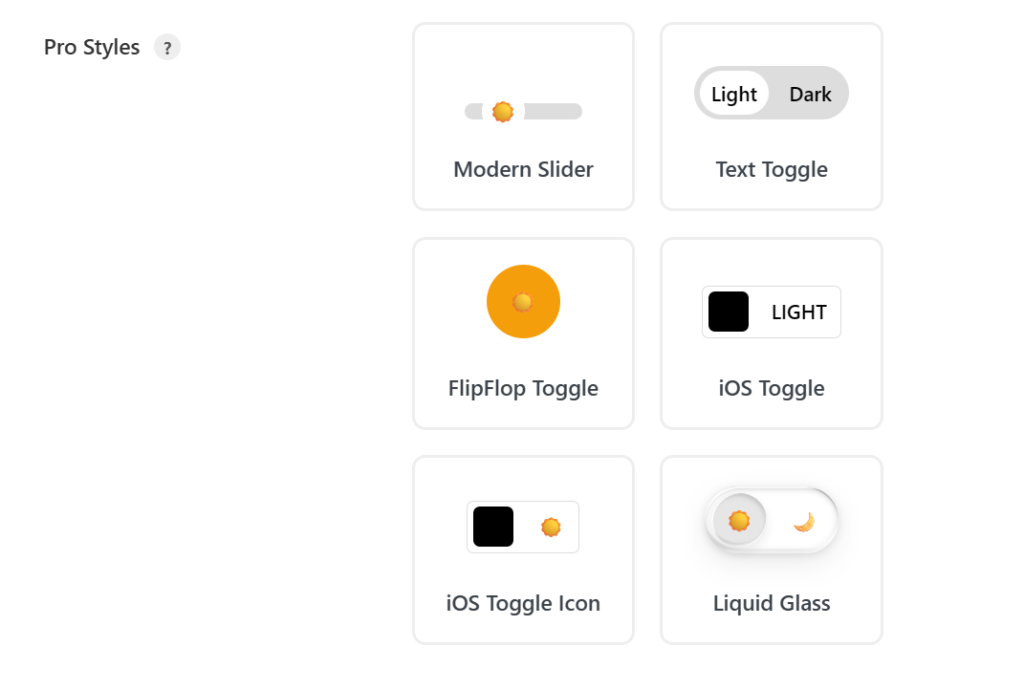The height and width of the screenshot is (690, 1024).
Task: Click the orange sun in the FlipFlop Toggle preview
Action: [x=522, y=301]
